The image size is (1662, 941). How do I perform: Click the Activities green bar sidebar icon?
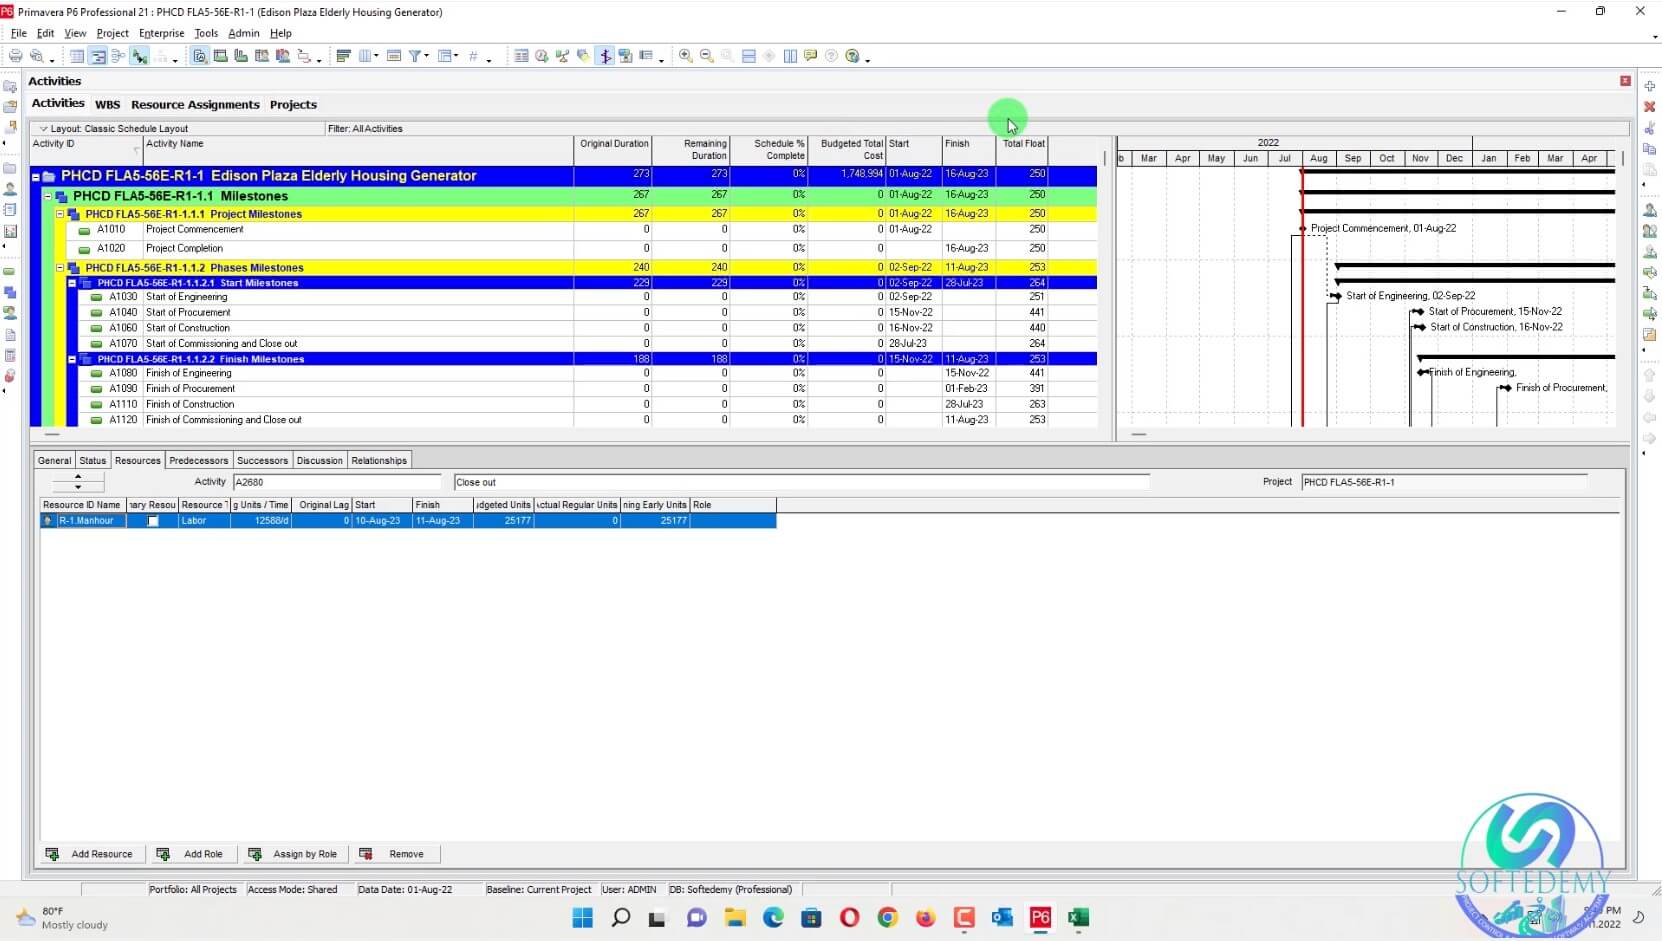(10, 272)
